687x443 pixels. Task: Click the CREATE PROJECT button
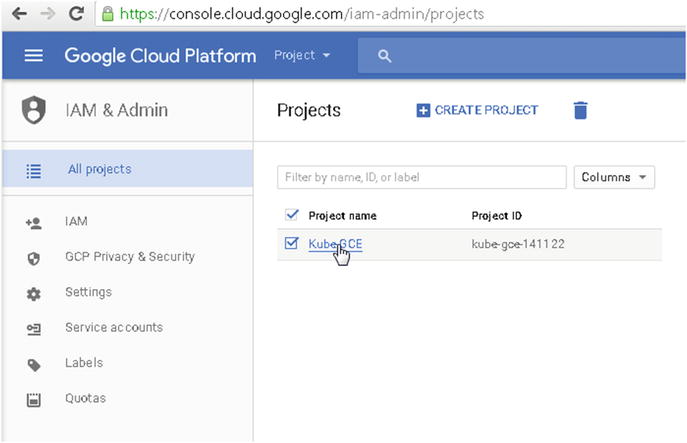click(477, 110)
